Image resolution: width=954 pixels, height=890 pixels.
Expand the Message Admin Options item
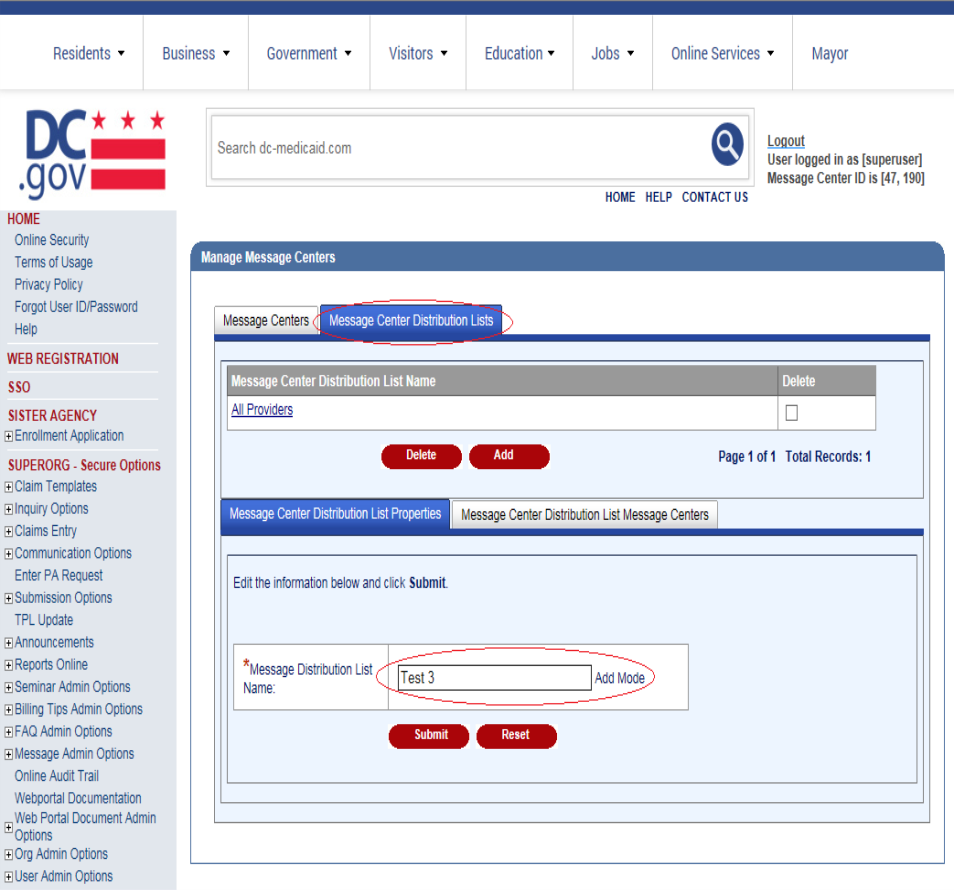click(x=9, y=754)
